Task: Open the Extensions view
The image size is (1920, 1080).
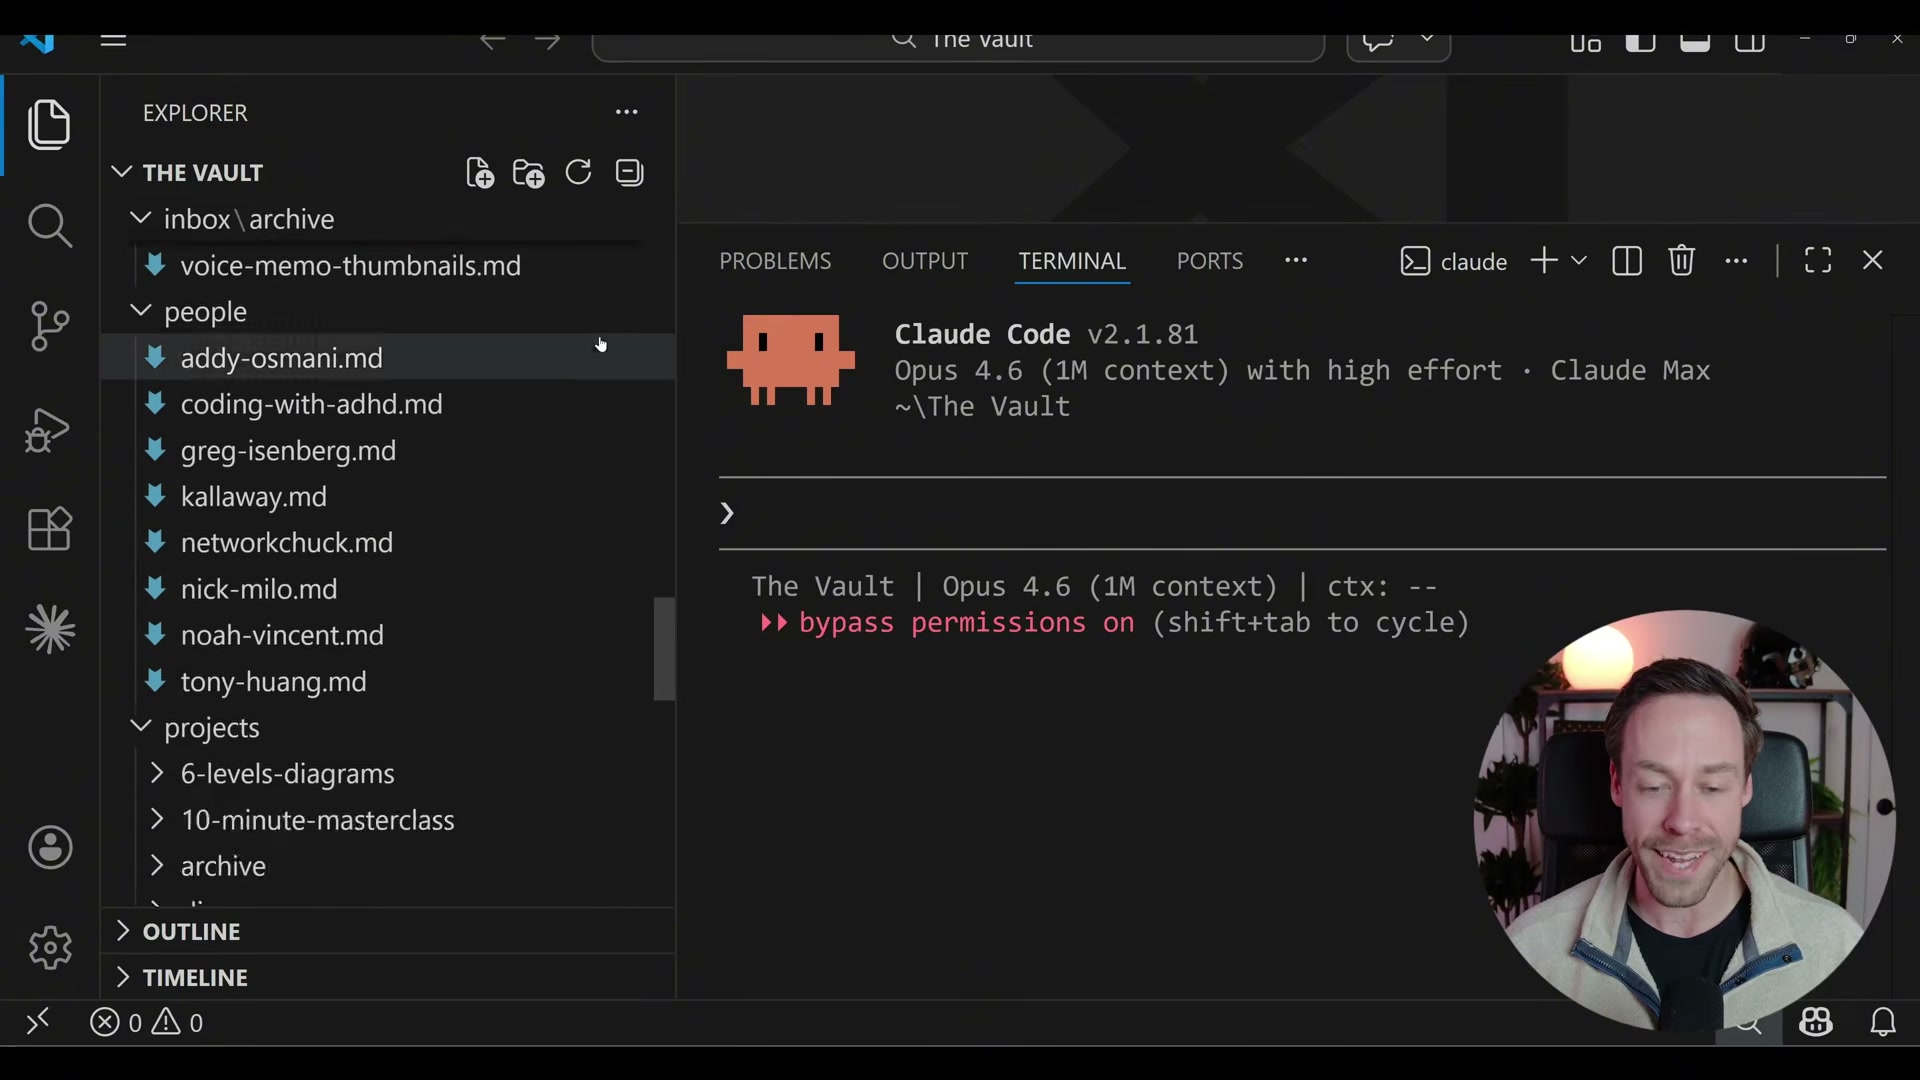Action: (48, 529)
